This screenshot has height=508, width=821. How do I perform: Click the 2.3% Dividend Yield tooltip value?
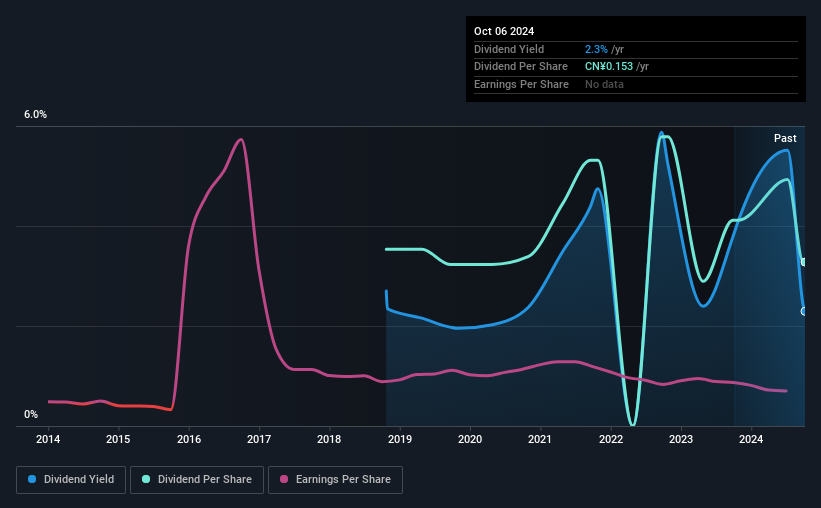[x=596, y=49]
